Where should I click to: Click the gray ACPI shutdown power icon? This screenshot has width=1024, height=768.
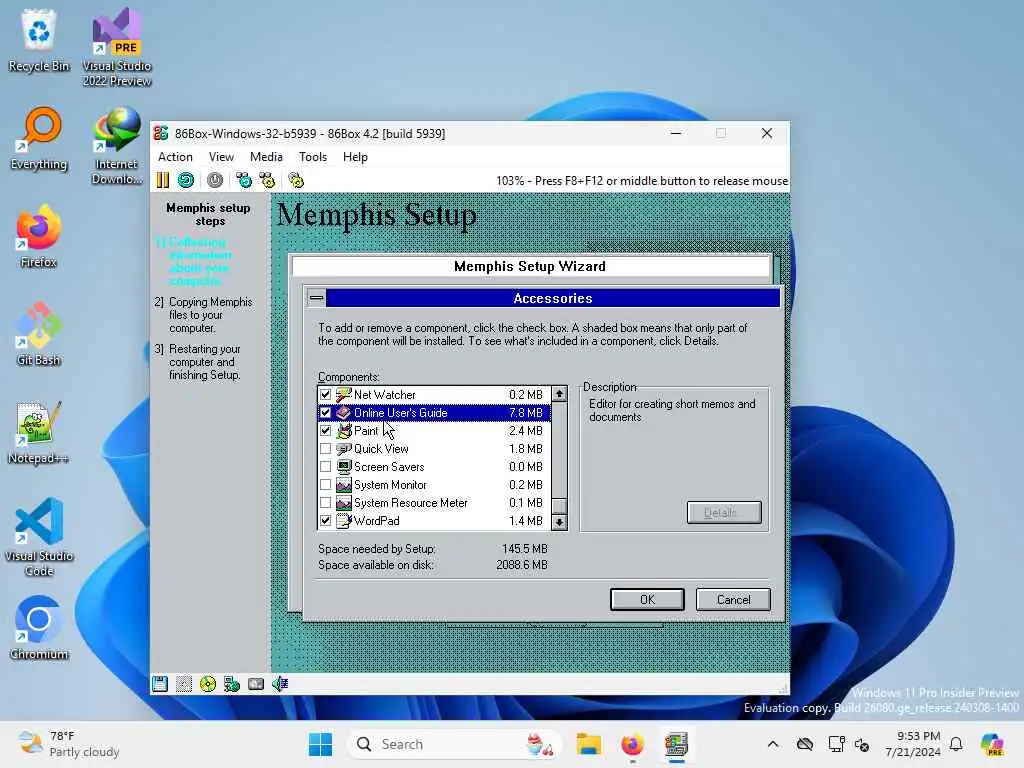[x=215, y=180]
